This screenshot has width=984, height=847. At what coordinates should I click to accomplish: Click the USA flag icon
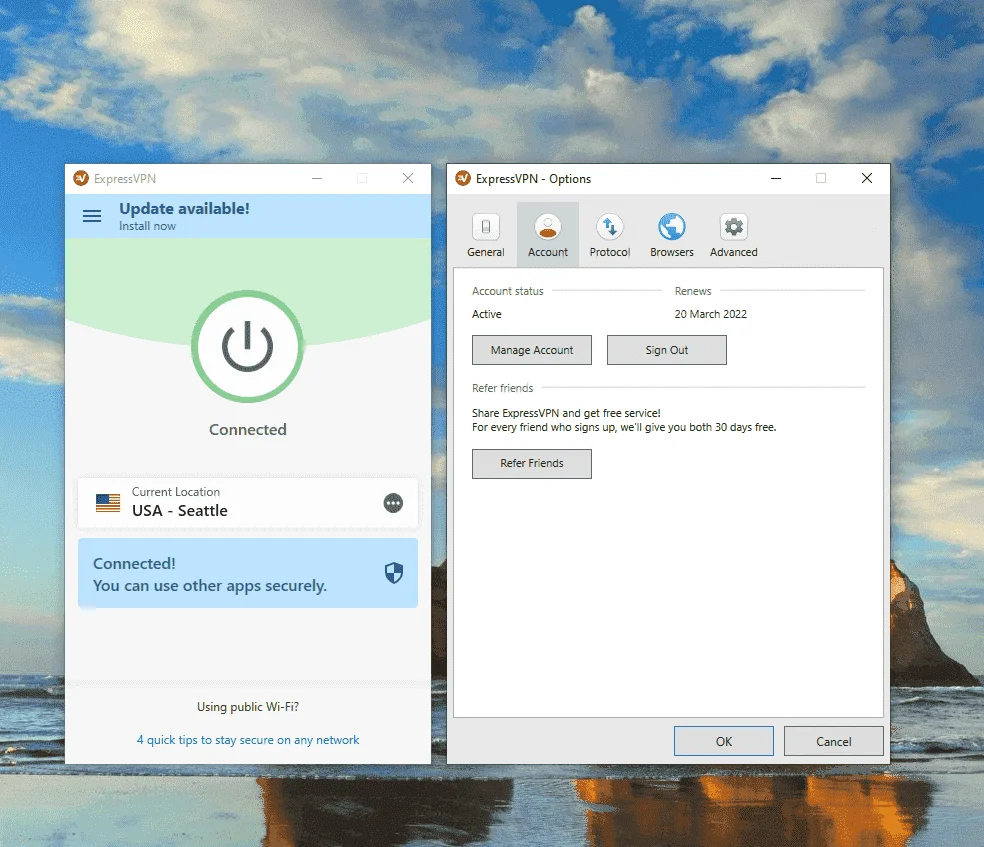coord(108,503)
